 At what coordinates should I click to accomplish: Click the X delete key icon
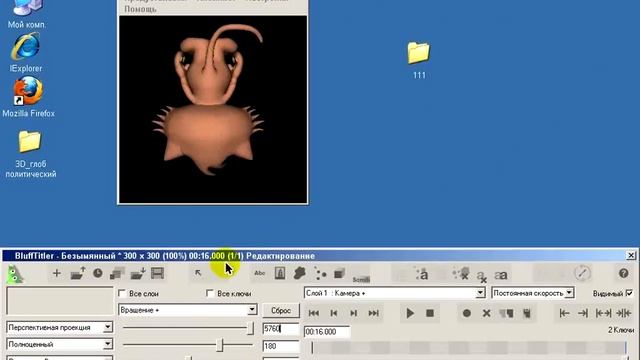coord(487,313)
